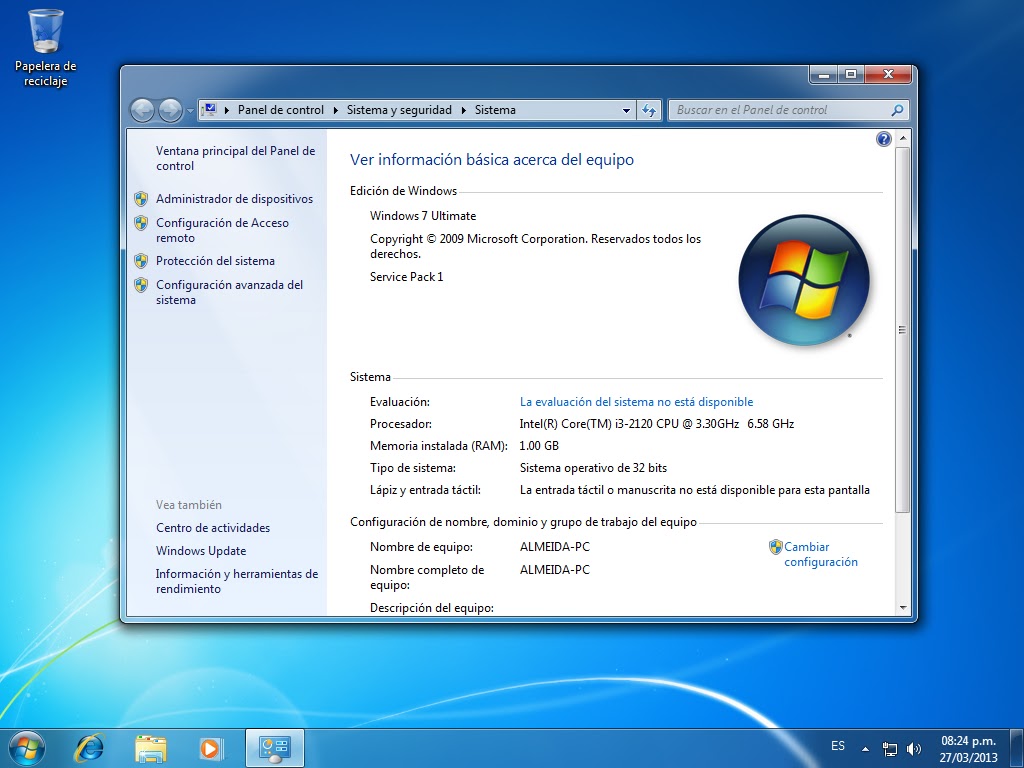Image resolution: width=1024 pixels, height=768 pixels.
Task: Open Windows Update link
Action: pyautogui.click(x=201, y=551)
